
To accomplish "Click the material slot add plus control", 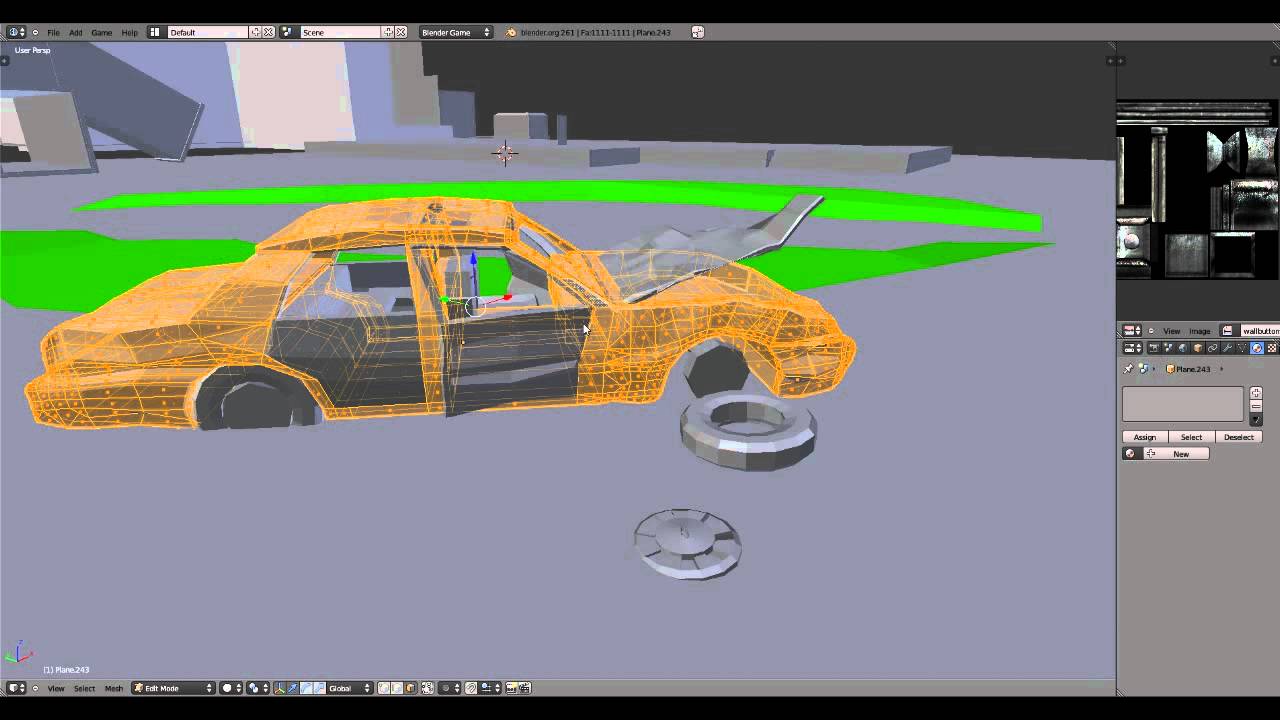I will (x=1256, y=392).
